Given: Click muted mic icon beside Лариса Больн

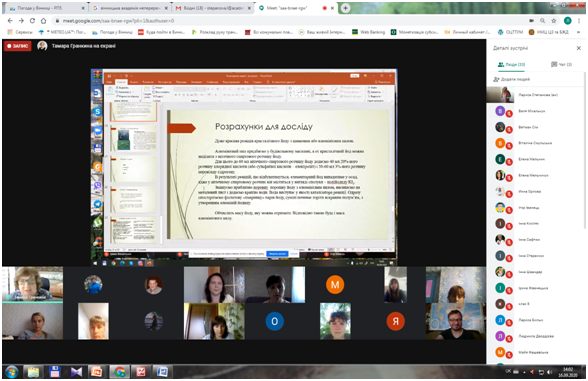Looking at the screenshot, I should pos(509,323).
